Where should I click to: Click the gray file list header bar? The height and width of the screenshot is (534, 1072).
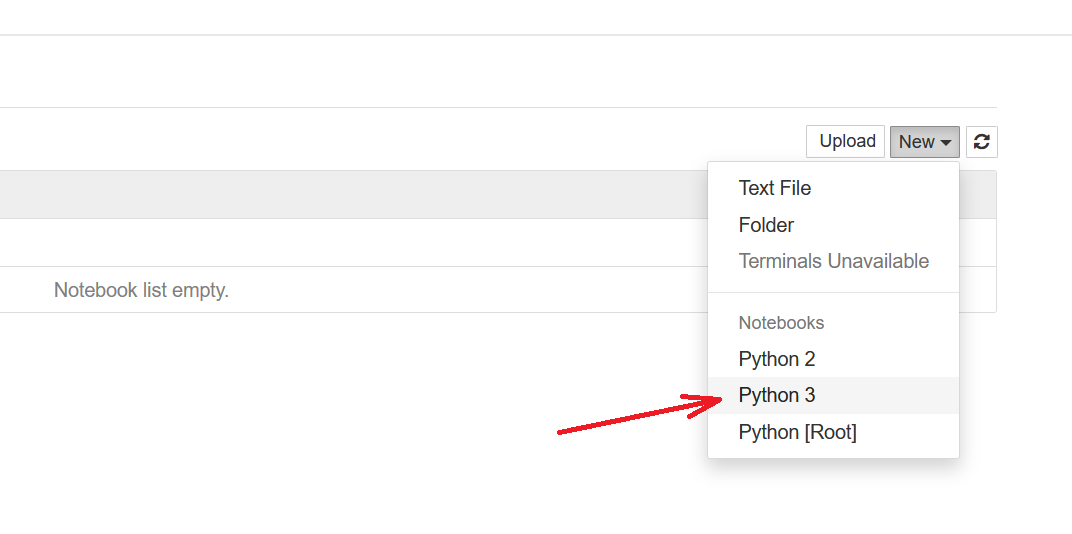[350, 194]
